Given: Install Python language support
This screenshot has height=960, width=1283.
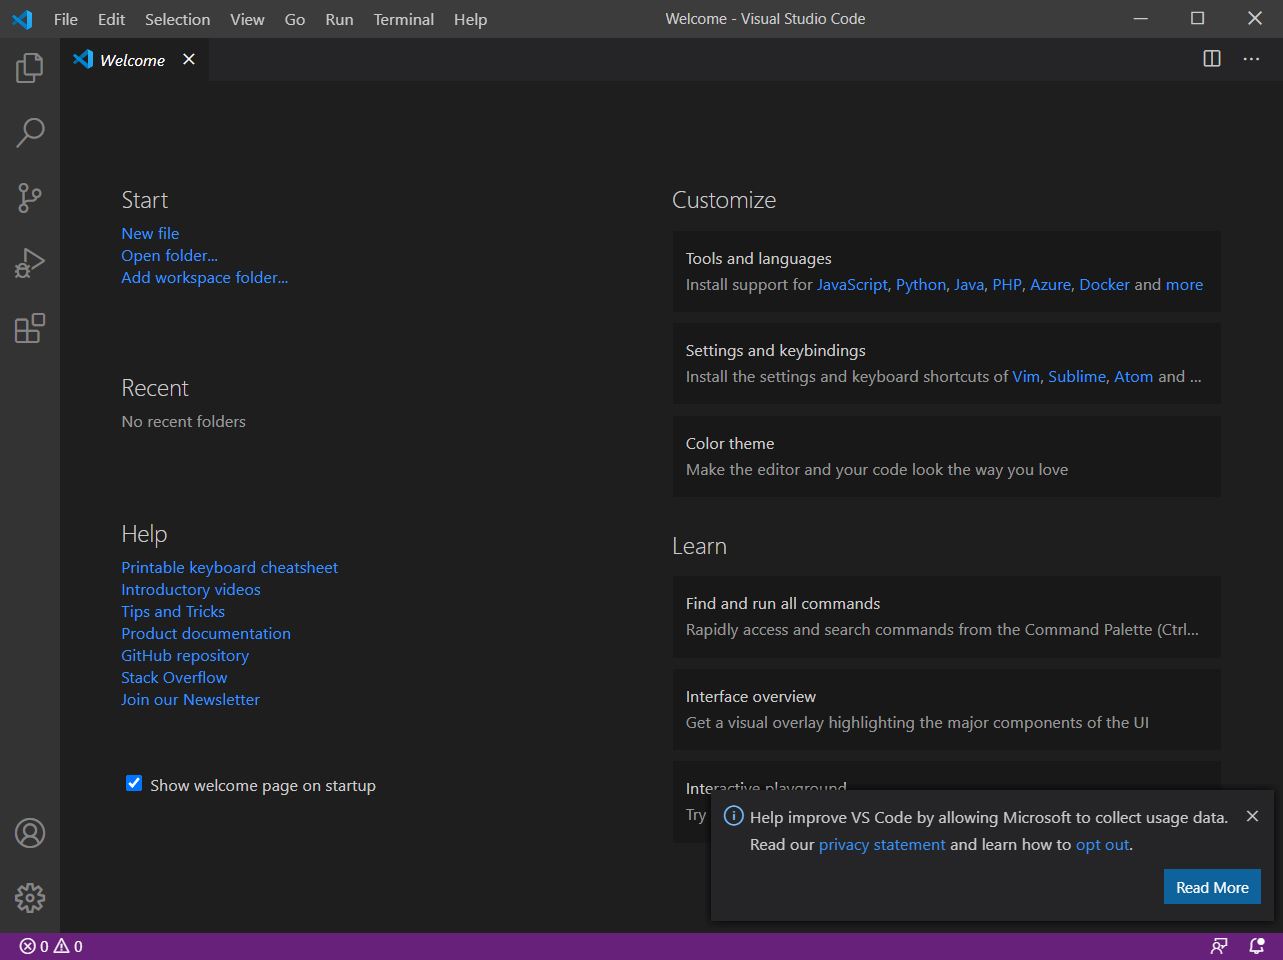Looking at the screenshot, I should [921, 284].
